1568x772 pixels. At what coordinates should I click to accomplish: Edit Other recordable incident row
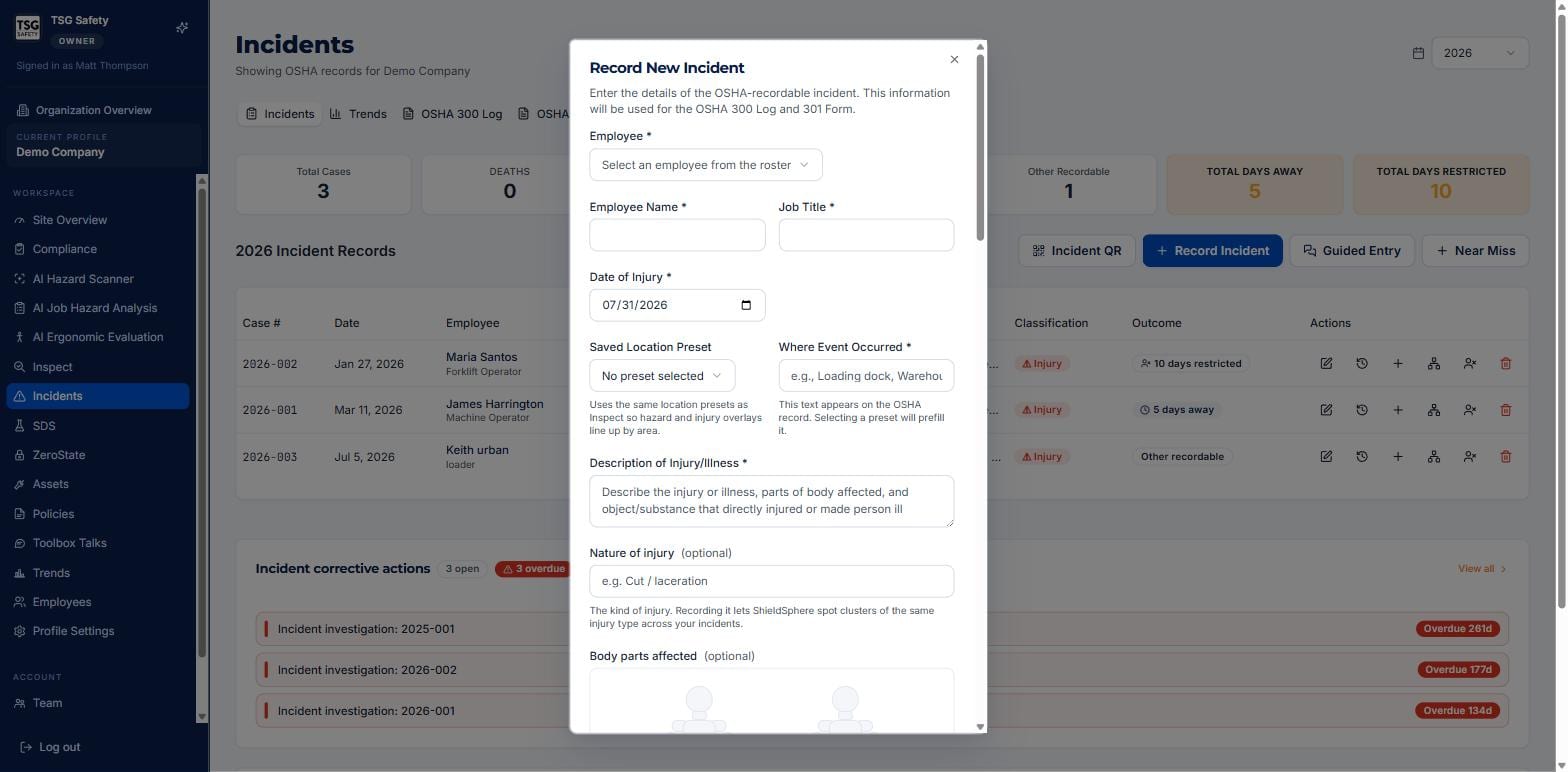coord(1326,457)
